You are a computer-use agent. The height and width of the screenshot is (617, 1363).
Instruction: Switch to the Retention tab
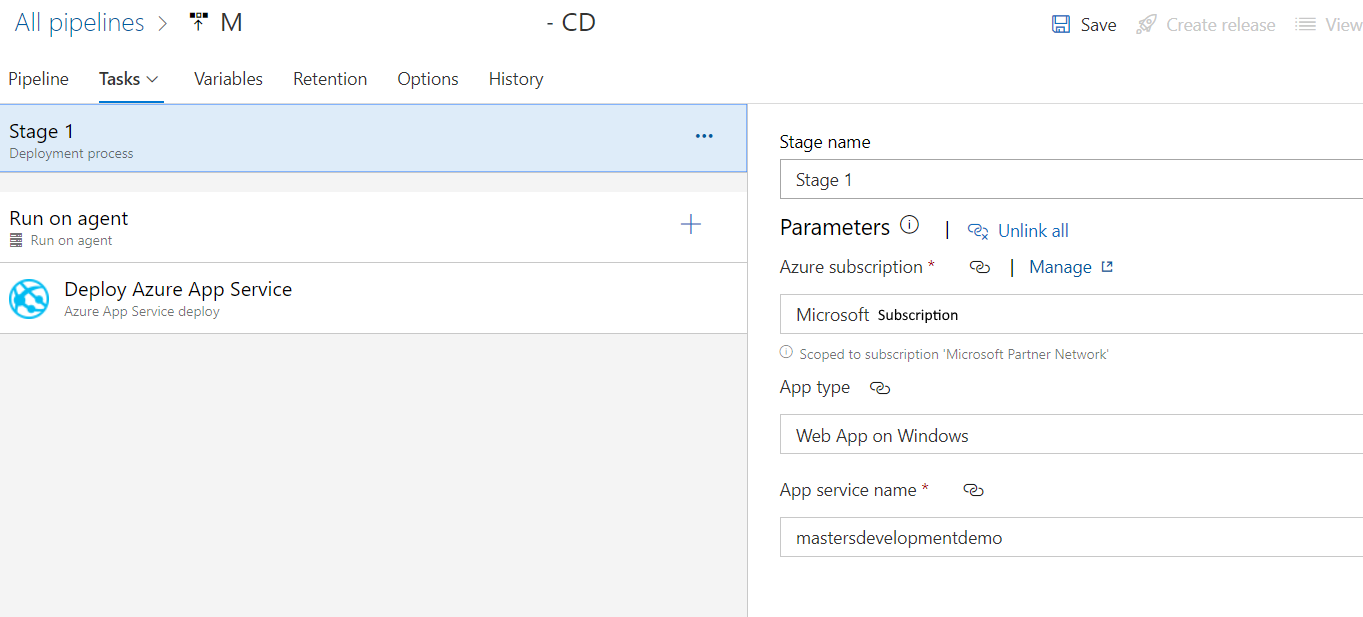point(330,78)
